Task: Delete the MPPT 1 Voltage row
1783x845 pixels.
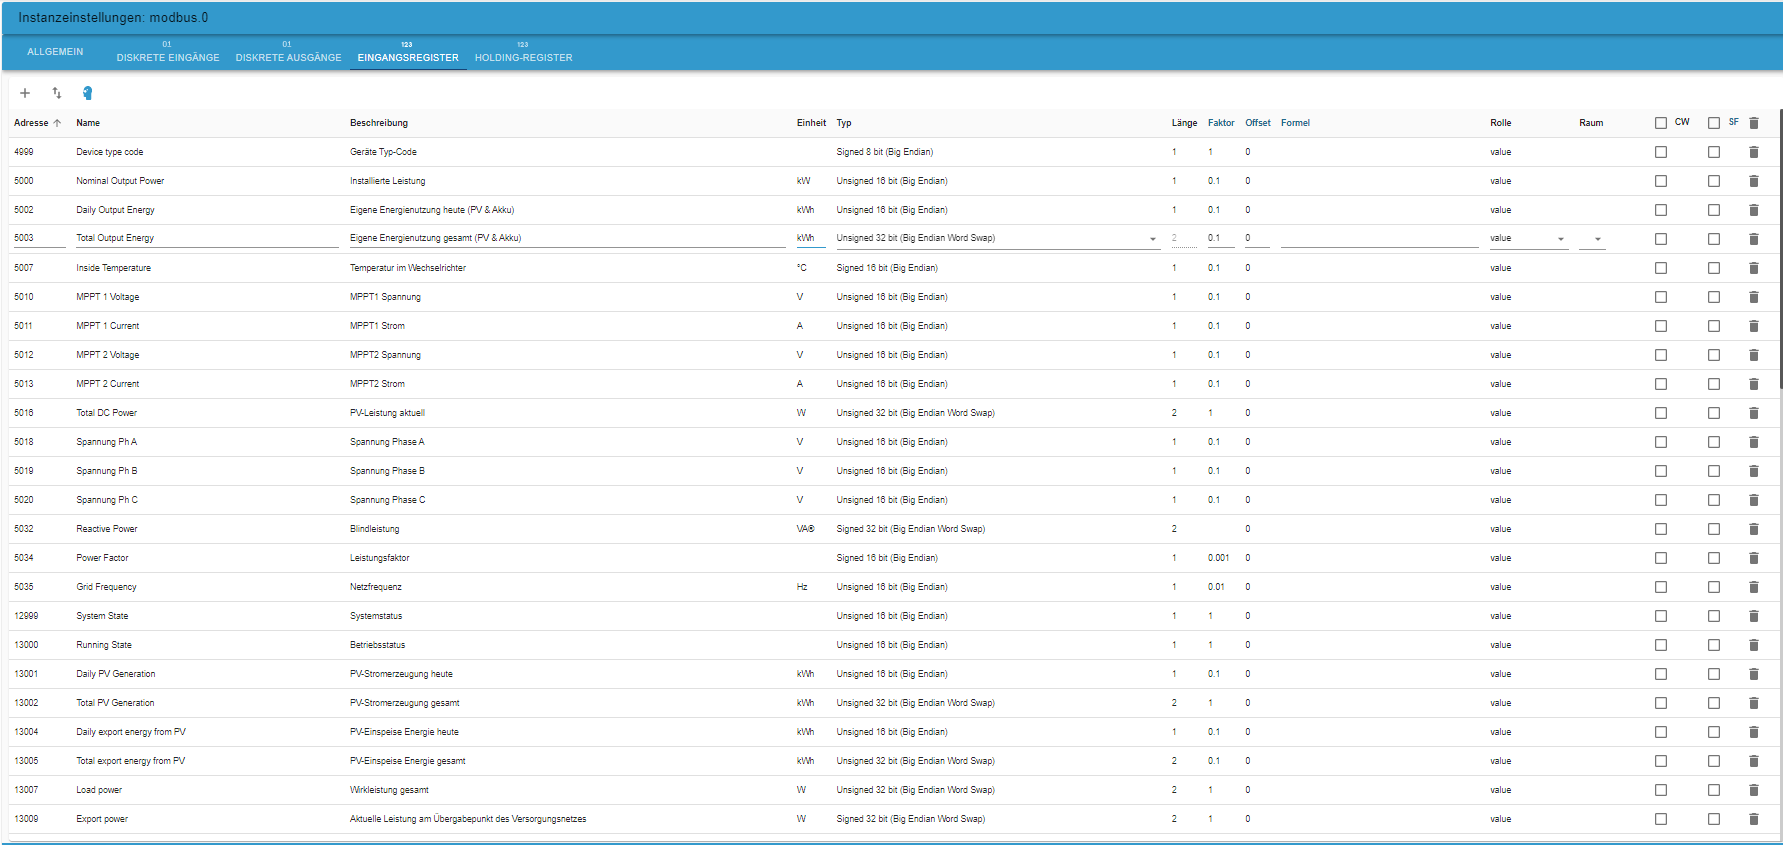Action: 1753,297
